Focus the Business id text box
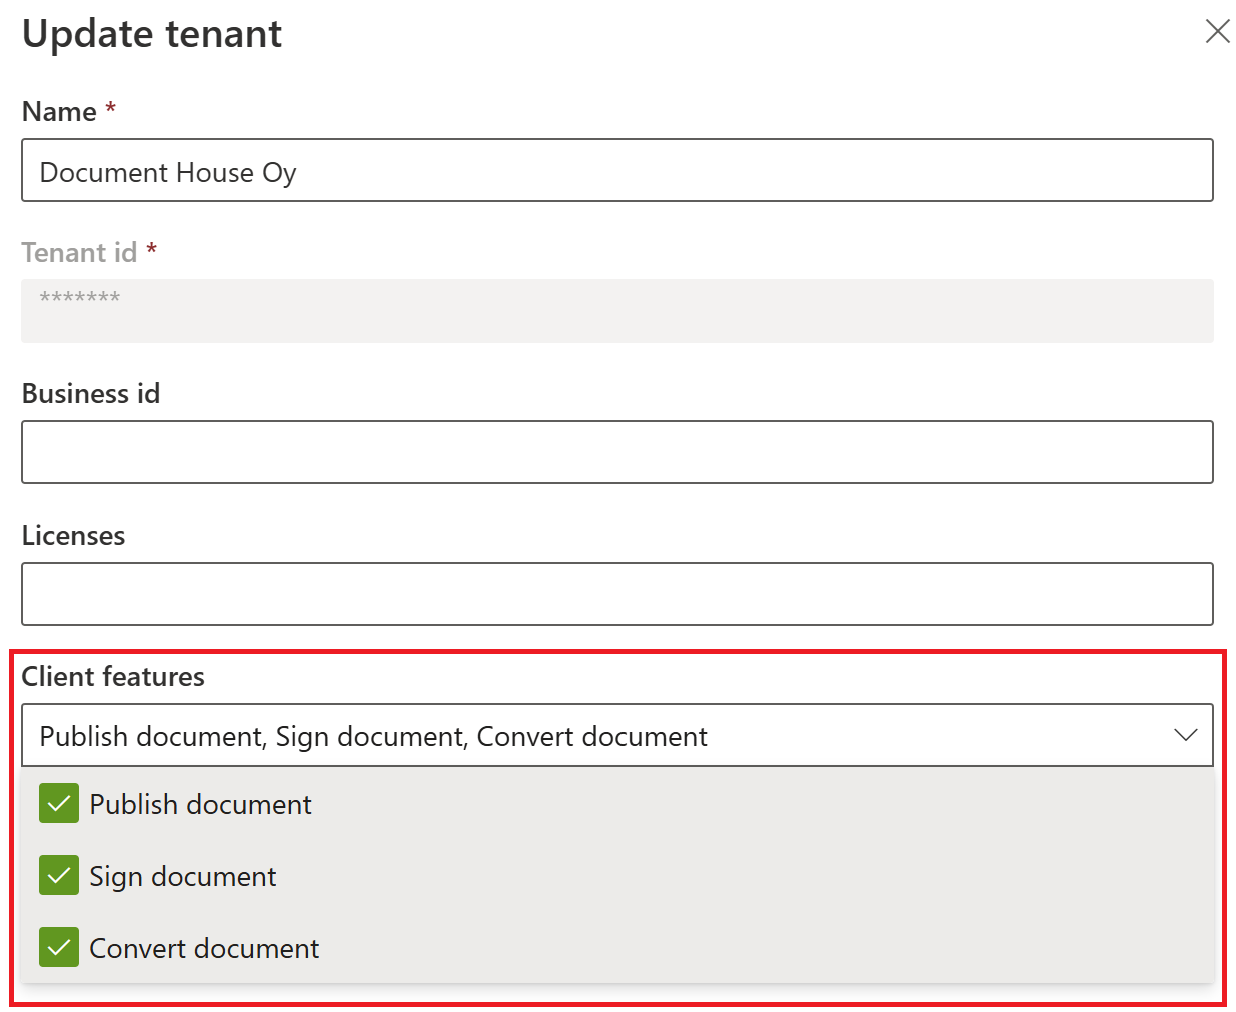This screenshot has width=1236, height=1012. click(617, 452)
